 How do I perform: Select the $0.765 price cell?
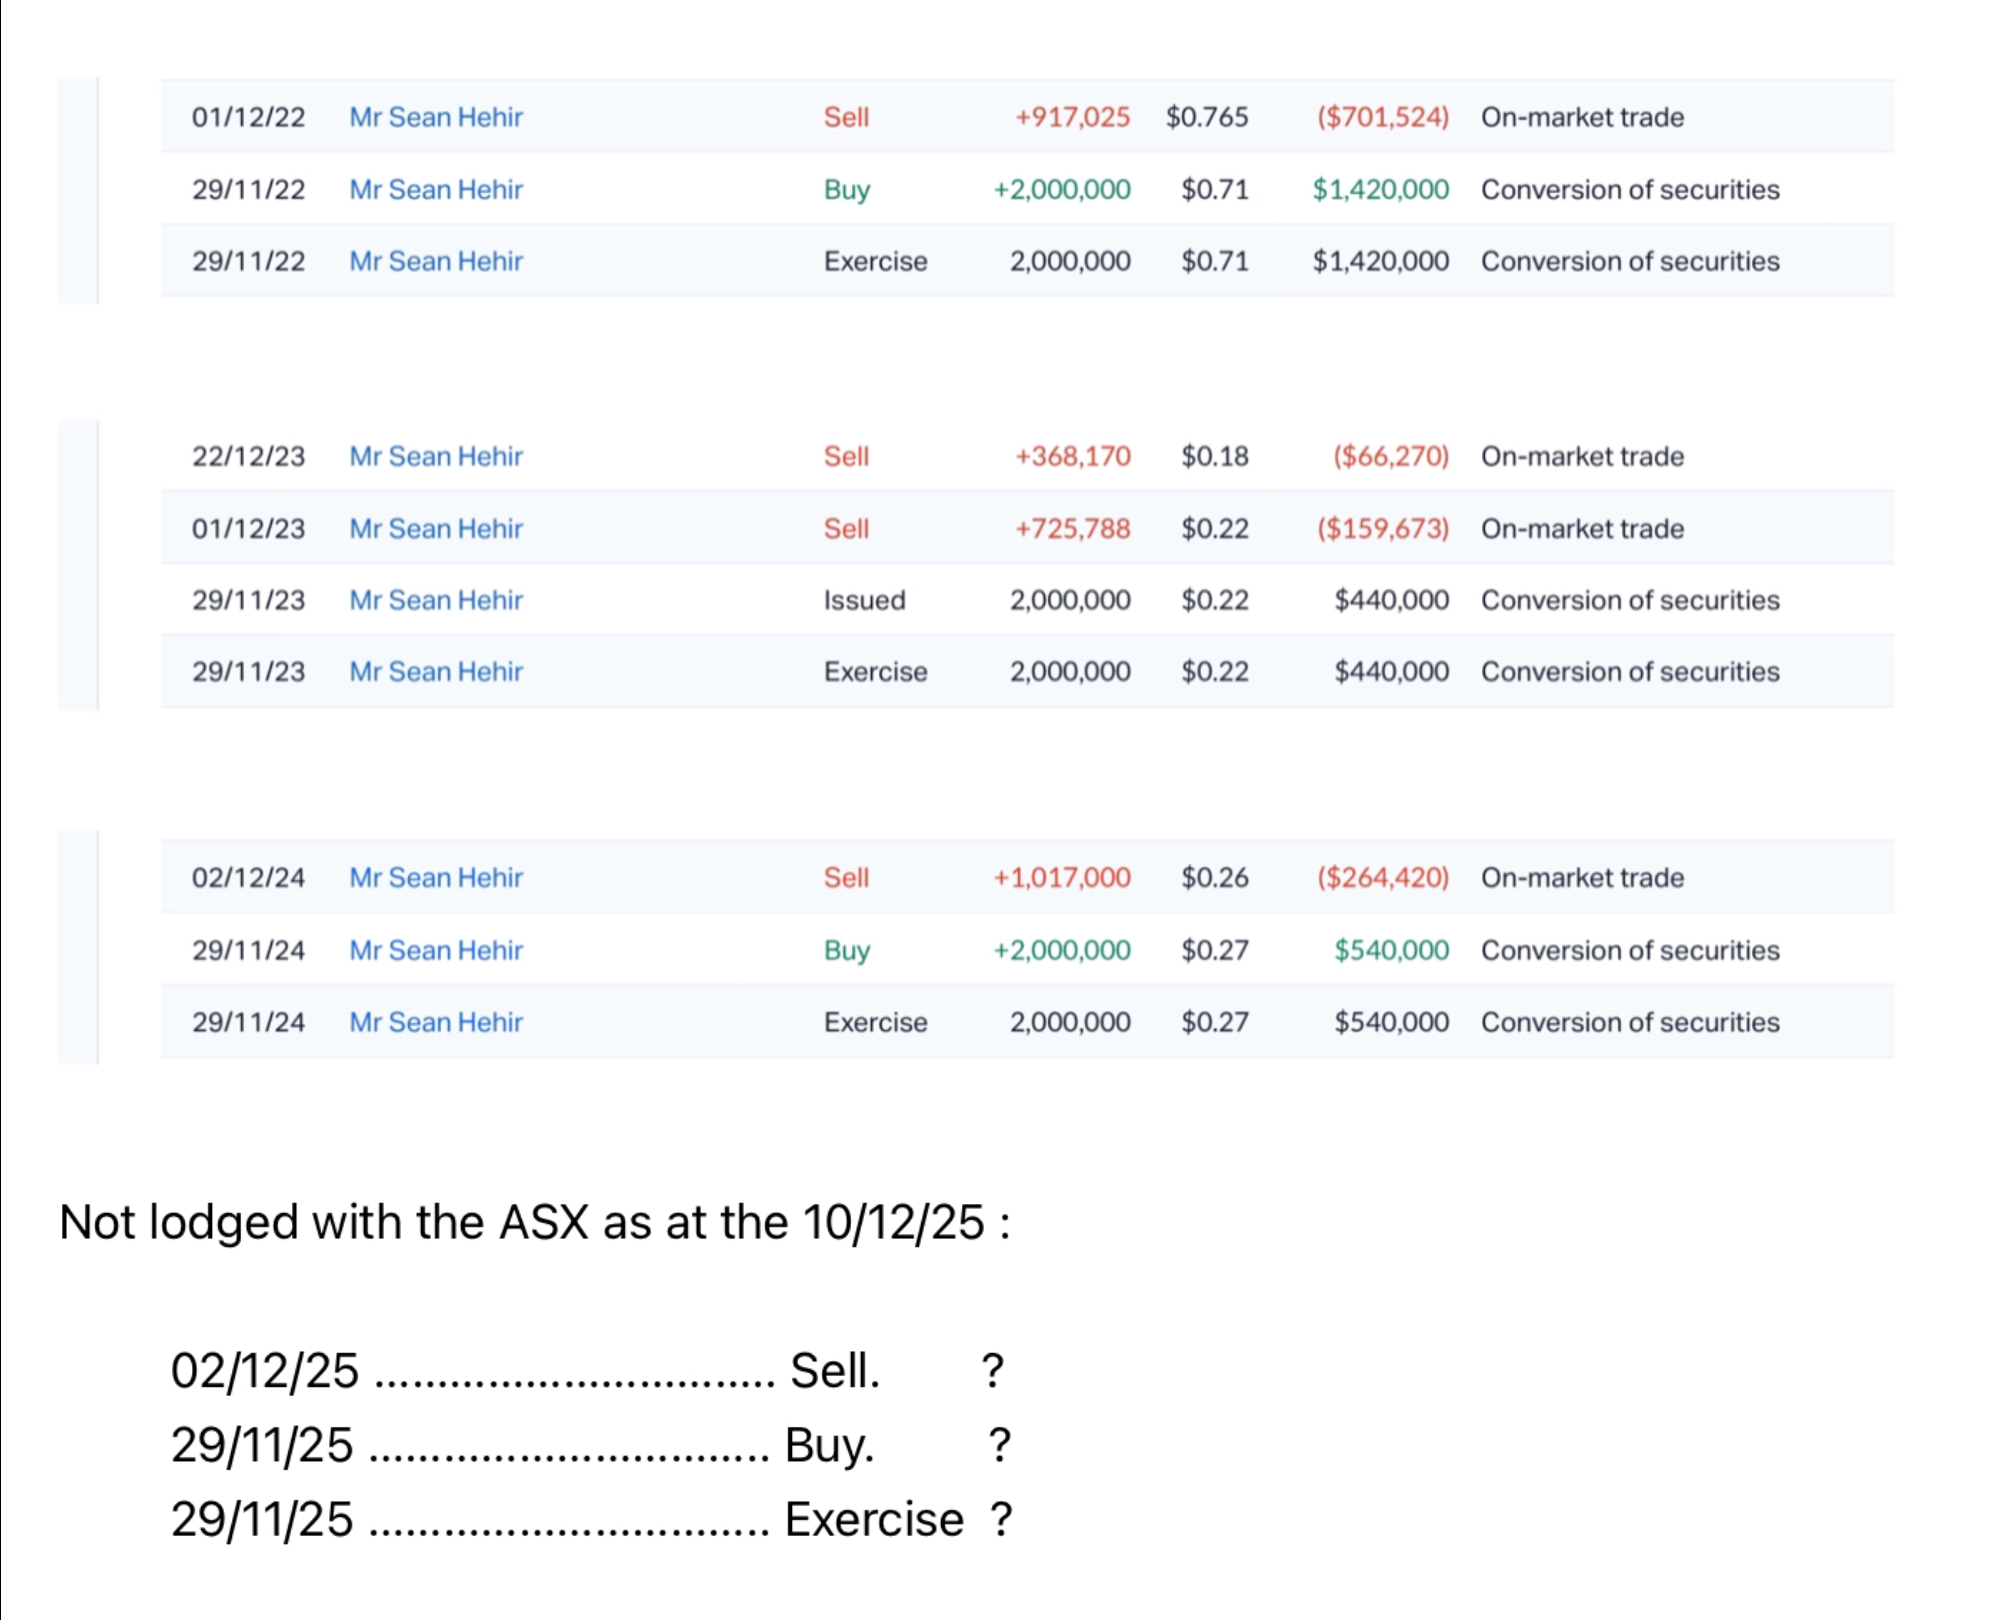(1206, 117)
